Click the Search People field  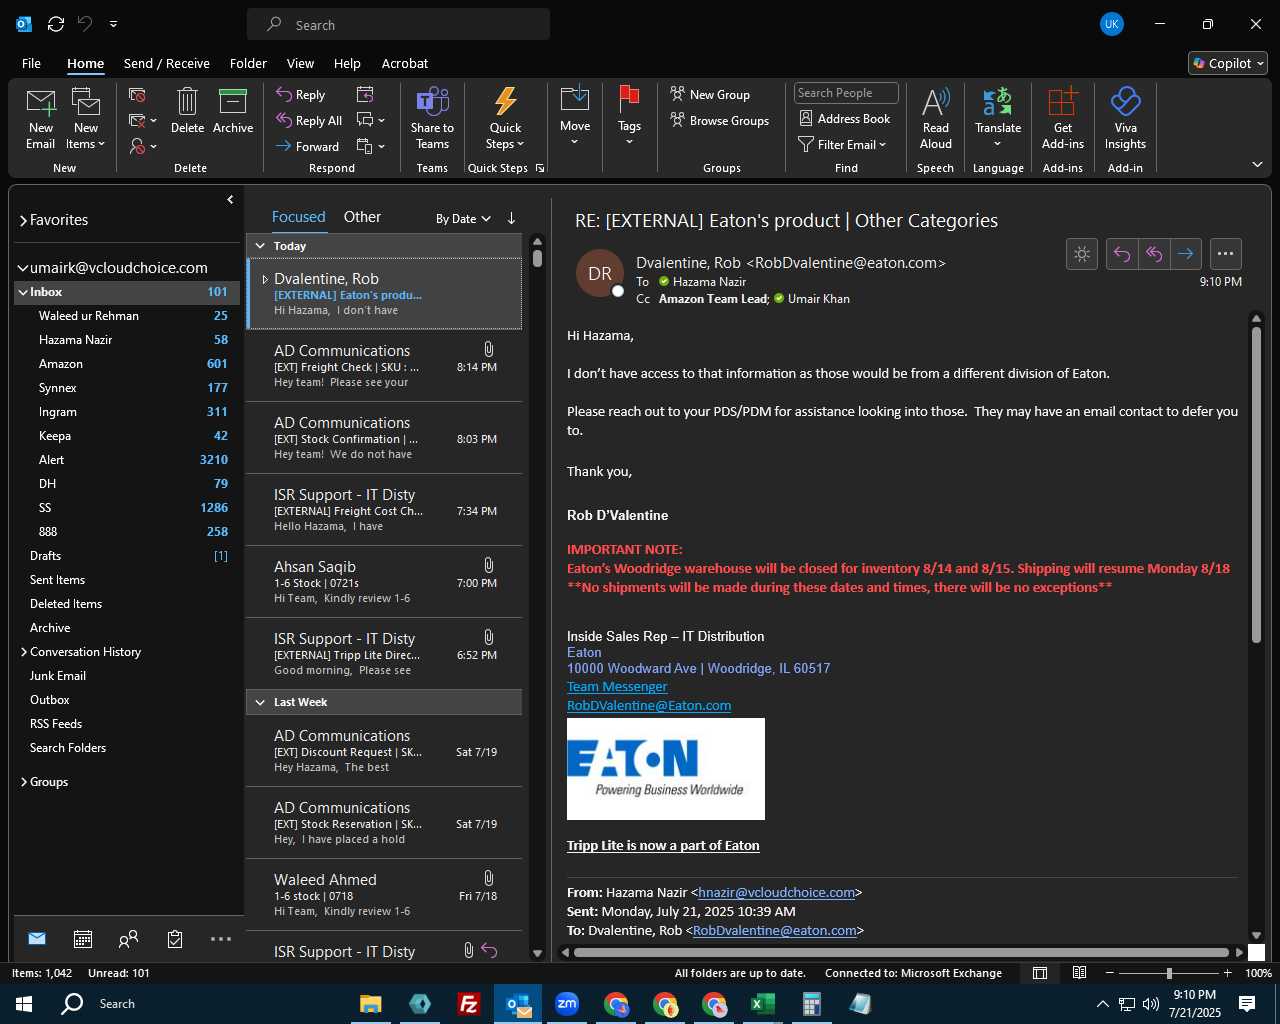pyautogui.click(x=846, y=93)
